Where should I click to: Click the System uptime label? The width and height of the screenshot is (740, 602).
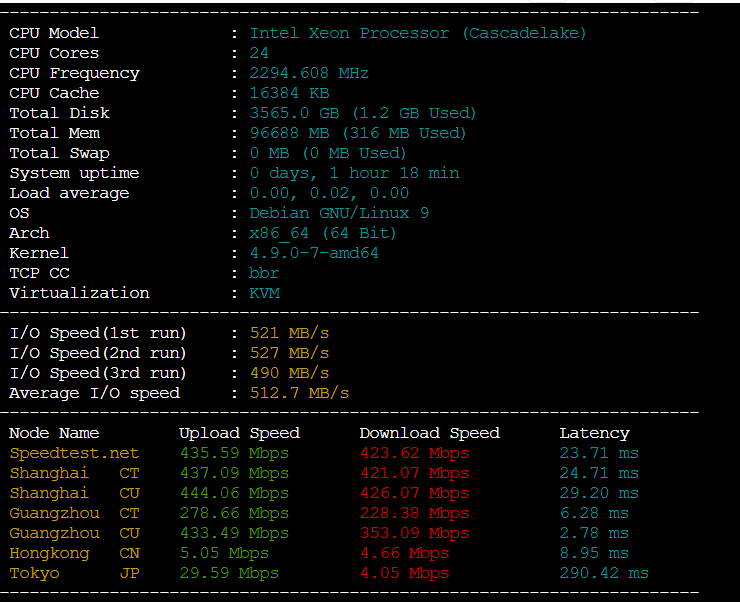coord(75,173)
